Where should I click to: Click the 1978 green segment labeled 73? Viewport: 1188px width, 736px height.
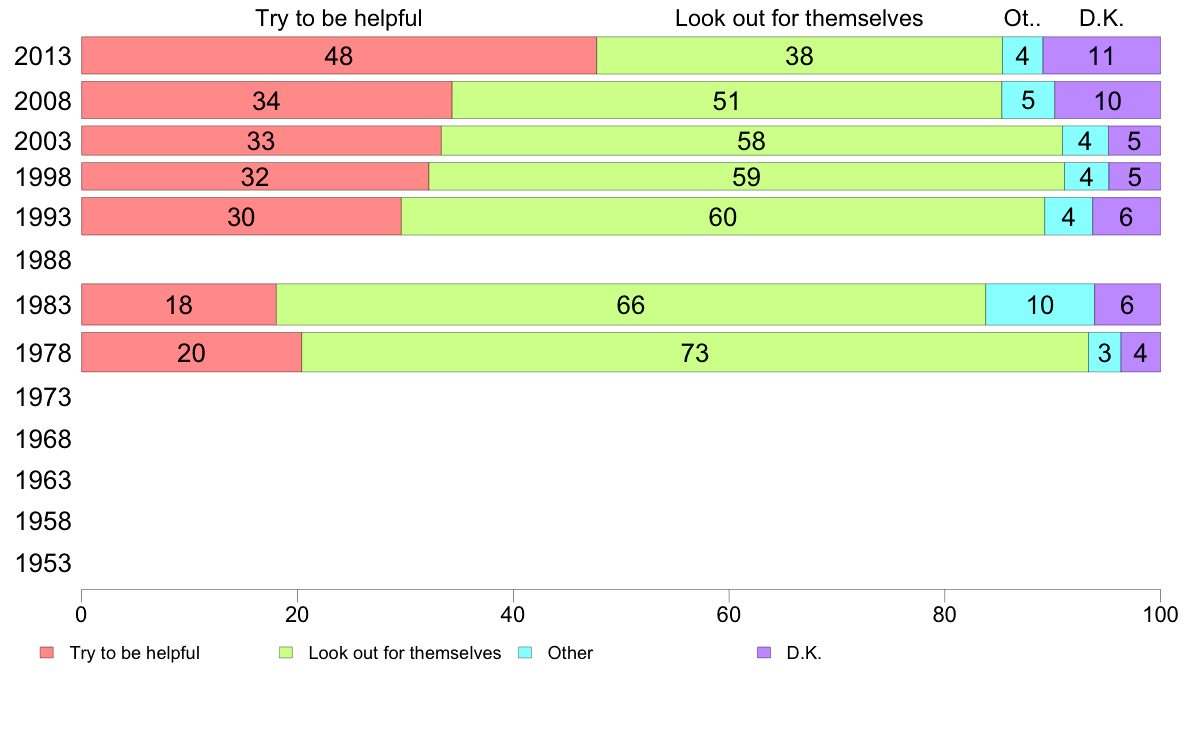[x=694, y=353]
